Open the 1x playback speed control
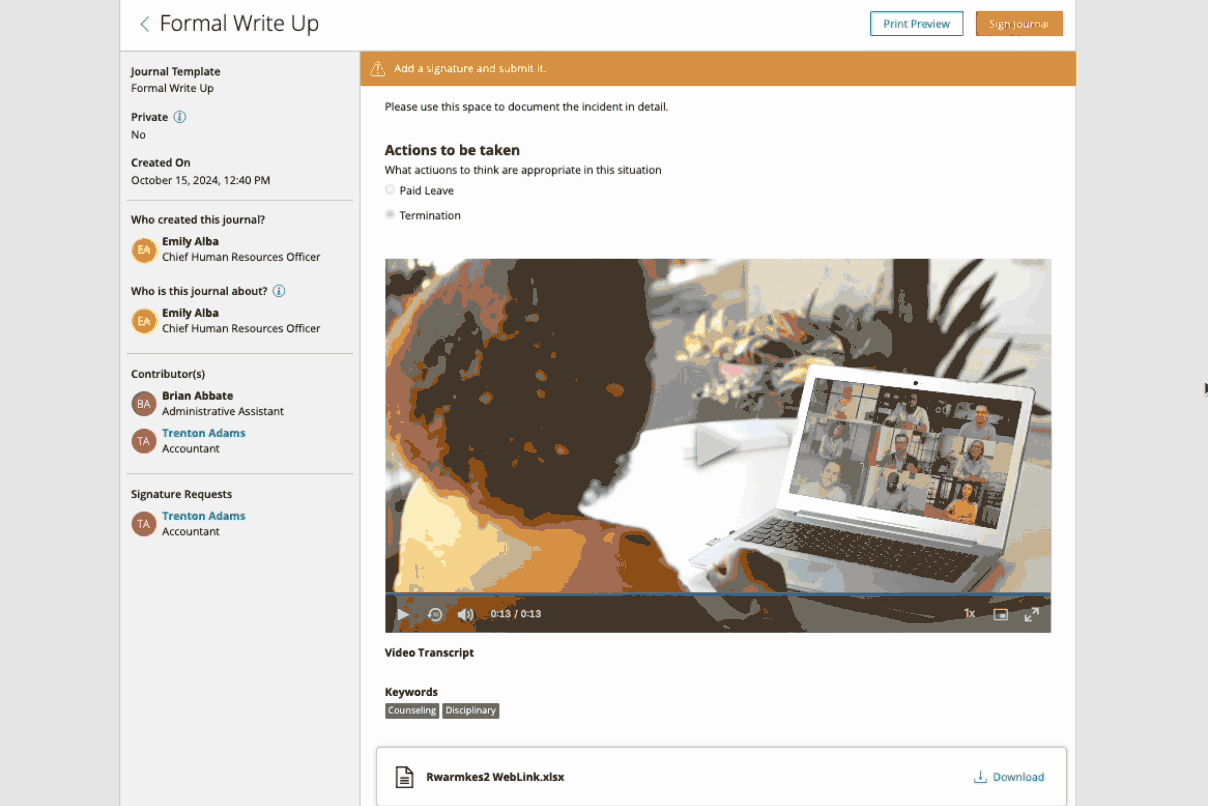This screenshot has width=1208, height=806. (969, 614)
